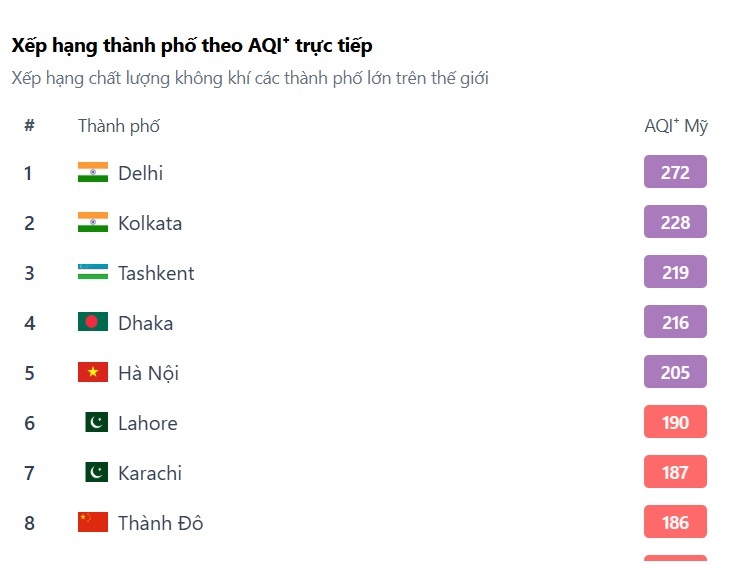Click the India flag next to Kolkata

click(x=93, y=222)
